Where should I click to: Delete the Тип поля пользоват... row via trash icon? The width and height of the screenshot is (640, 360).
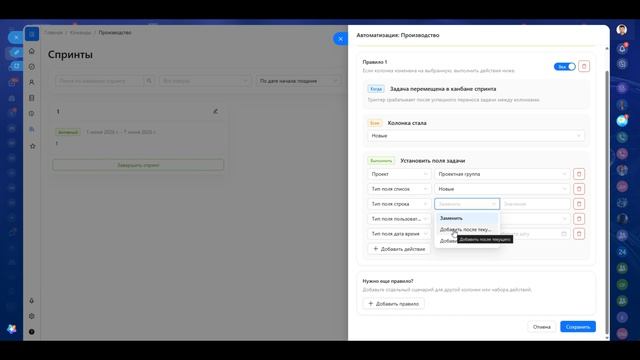579,219
